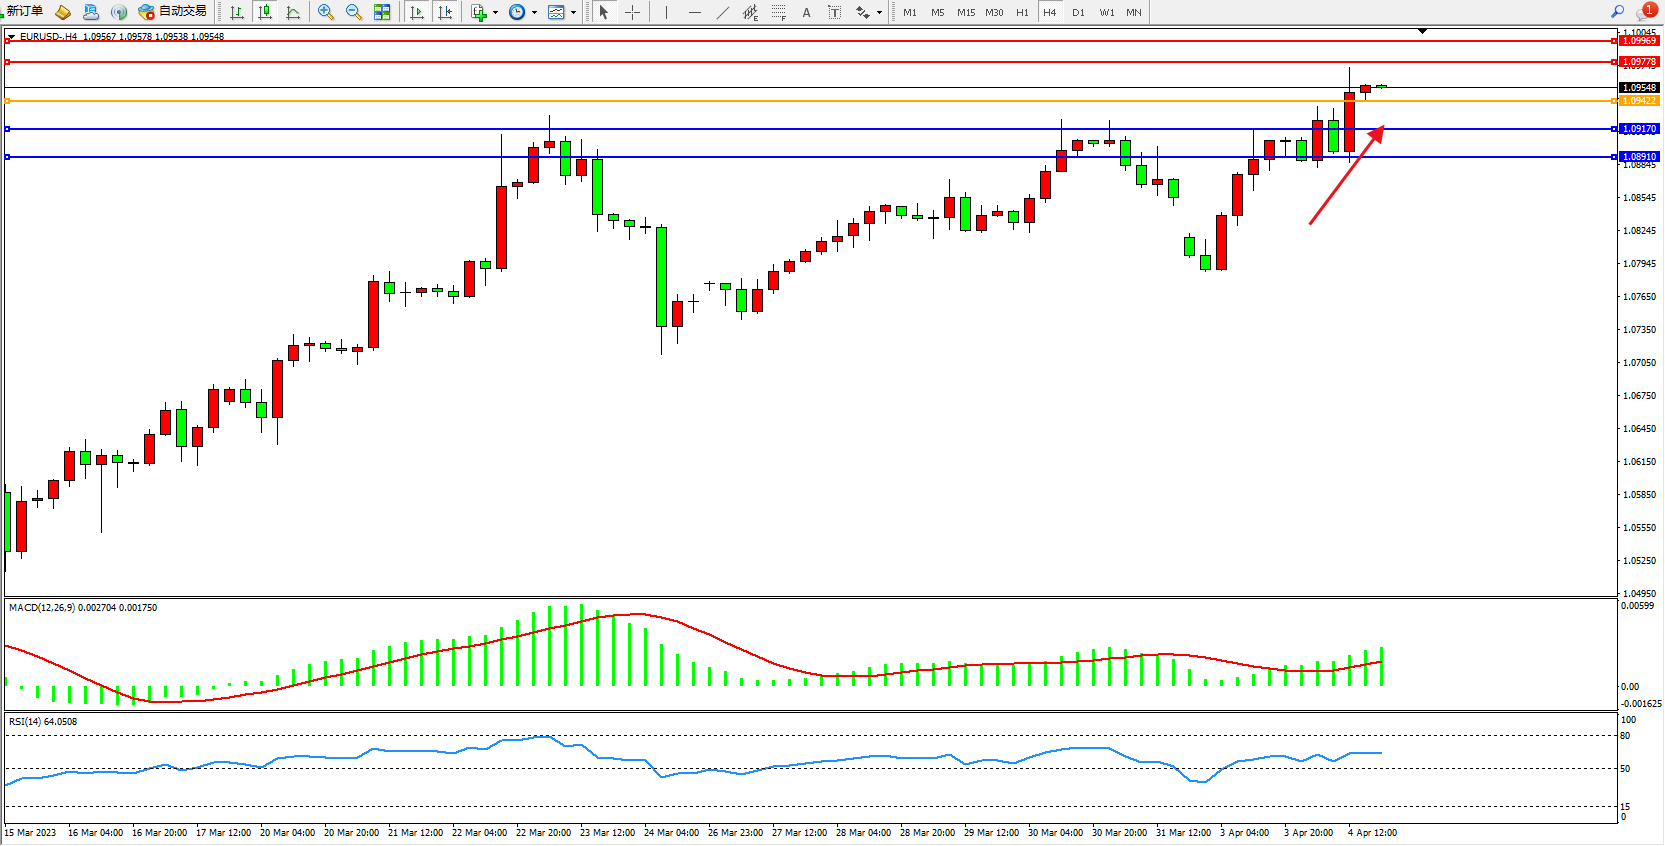Click the zoom in magnifier icon
The width and height of the screenshot is (1665, 846).
click(x=326, y=12)
